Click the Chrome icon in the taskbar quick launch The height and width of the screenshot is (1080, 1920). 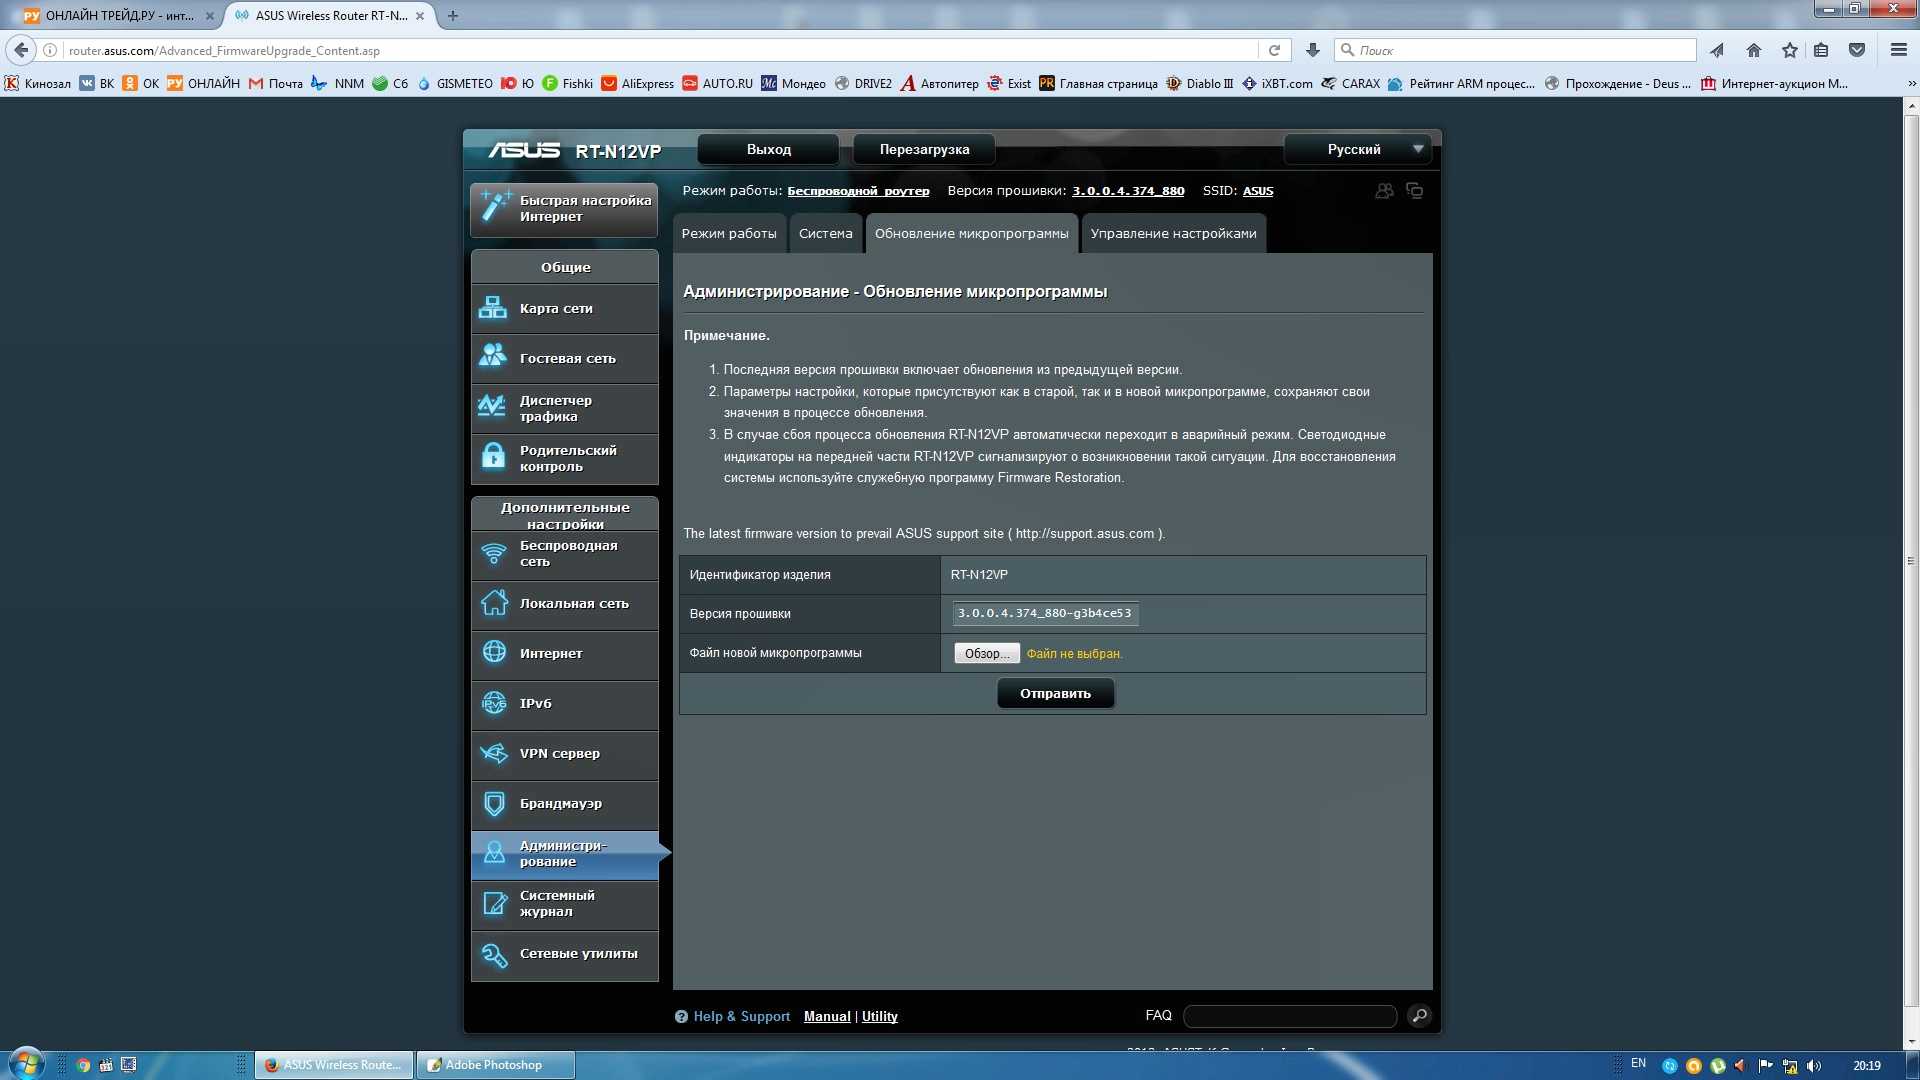[84, 1065]
